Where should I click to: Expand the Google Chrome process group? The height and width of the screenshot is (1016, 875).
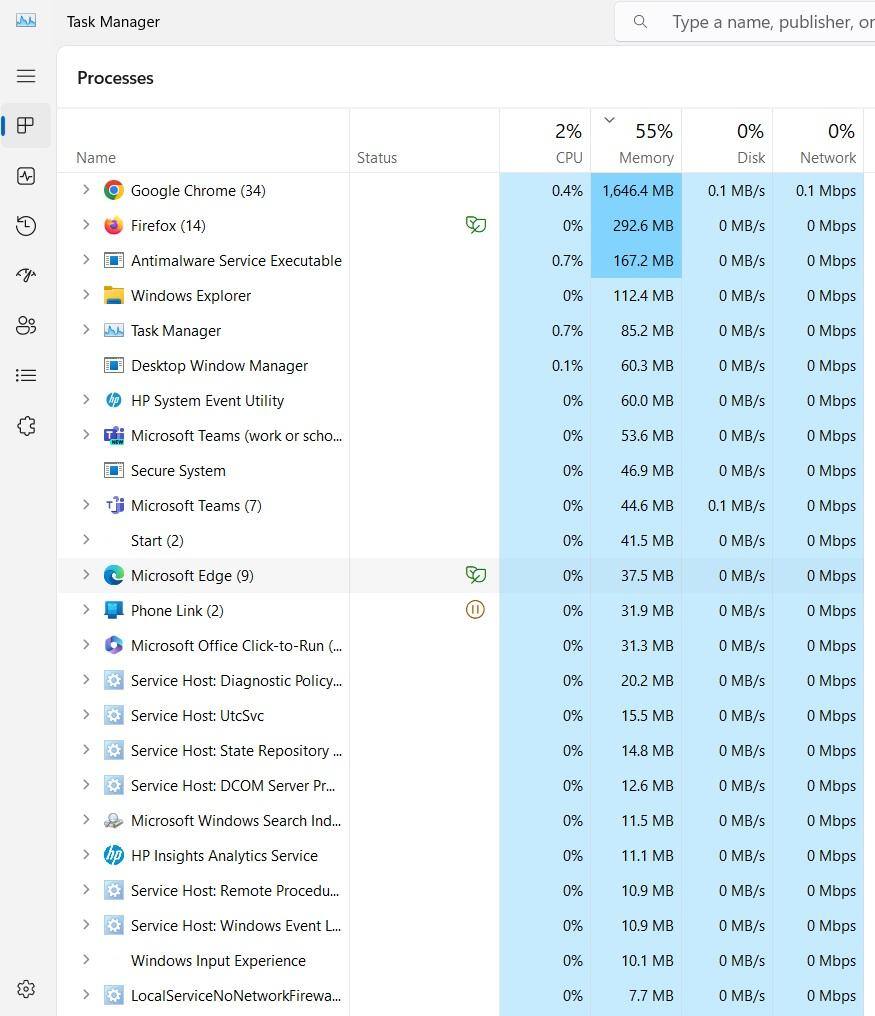tap(86, 190)
